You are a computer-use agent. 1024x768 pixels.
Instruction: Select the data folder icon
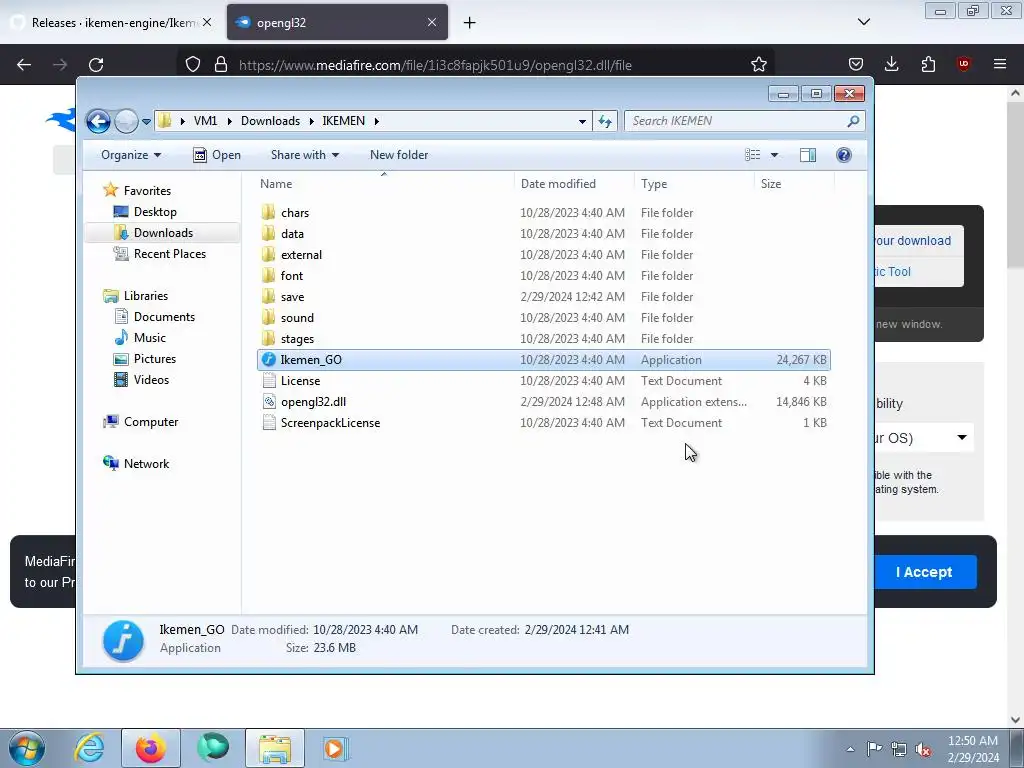pyautogui.click(x=268, y=233)
